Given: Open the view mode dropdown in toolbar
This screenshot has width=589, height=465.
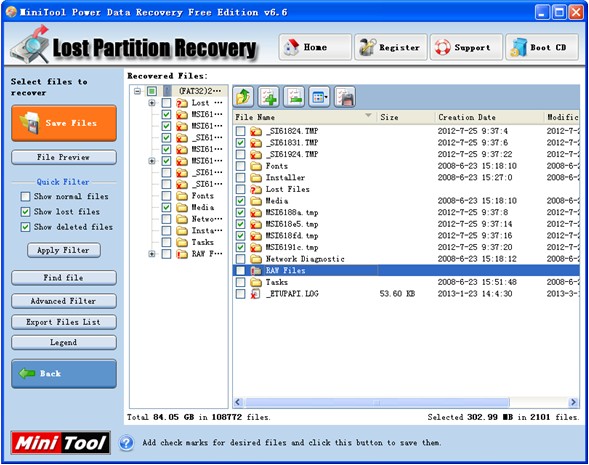Looking at the screenshot, I should coord(319,97).
